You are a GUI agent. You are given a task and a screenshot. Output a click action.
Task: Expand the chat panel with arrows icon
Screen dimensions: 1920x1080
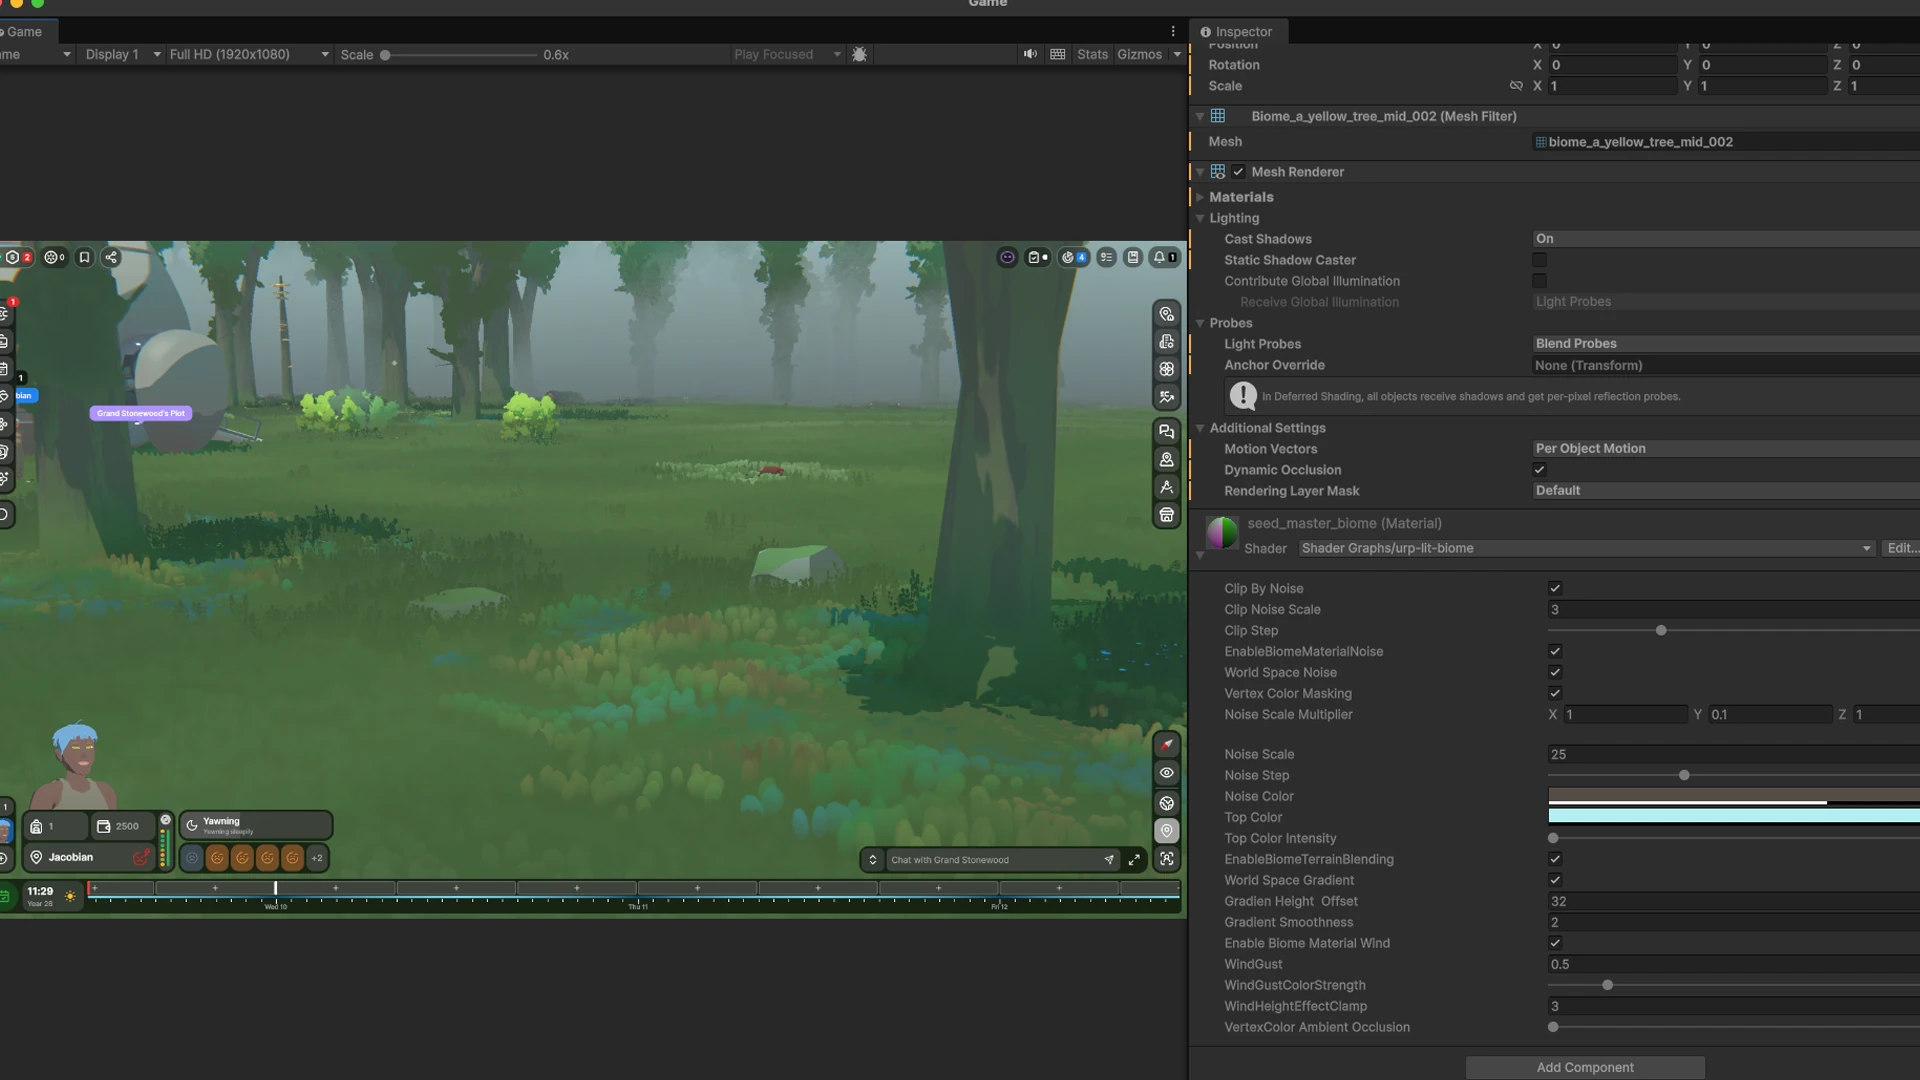tap(1134, 860)
